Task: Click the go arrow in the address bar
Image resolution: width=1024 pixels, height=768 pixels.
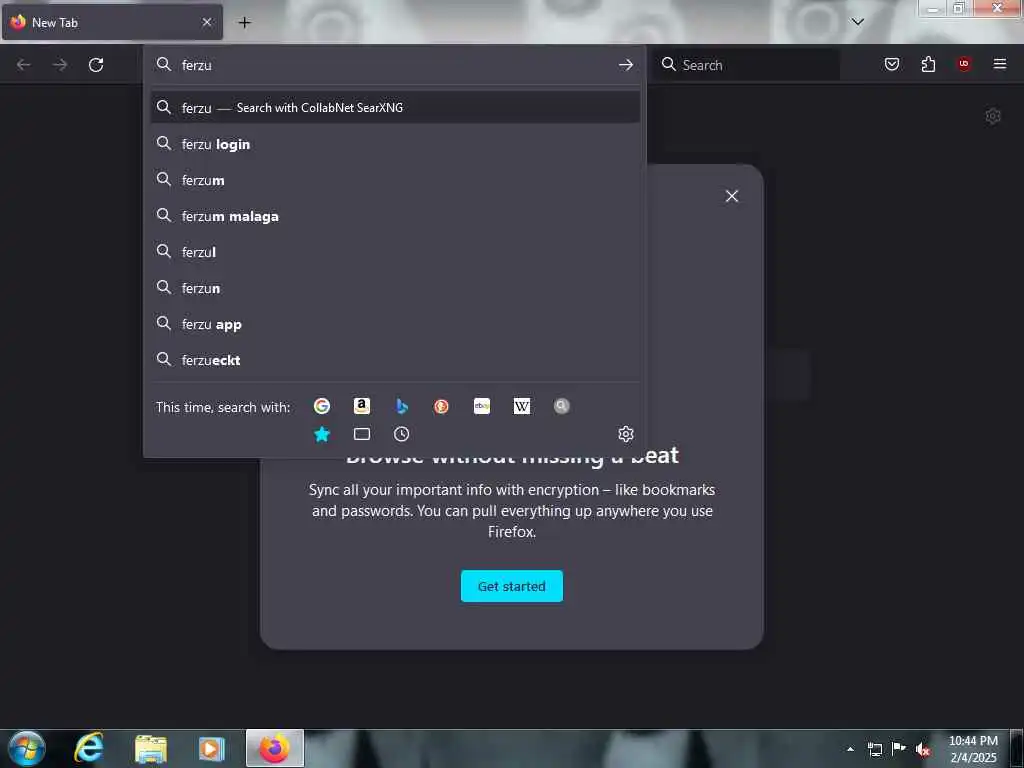Action: click(x=626, y=65)
